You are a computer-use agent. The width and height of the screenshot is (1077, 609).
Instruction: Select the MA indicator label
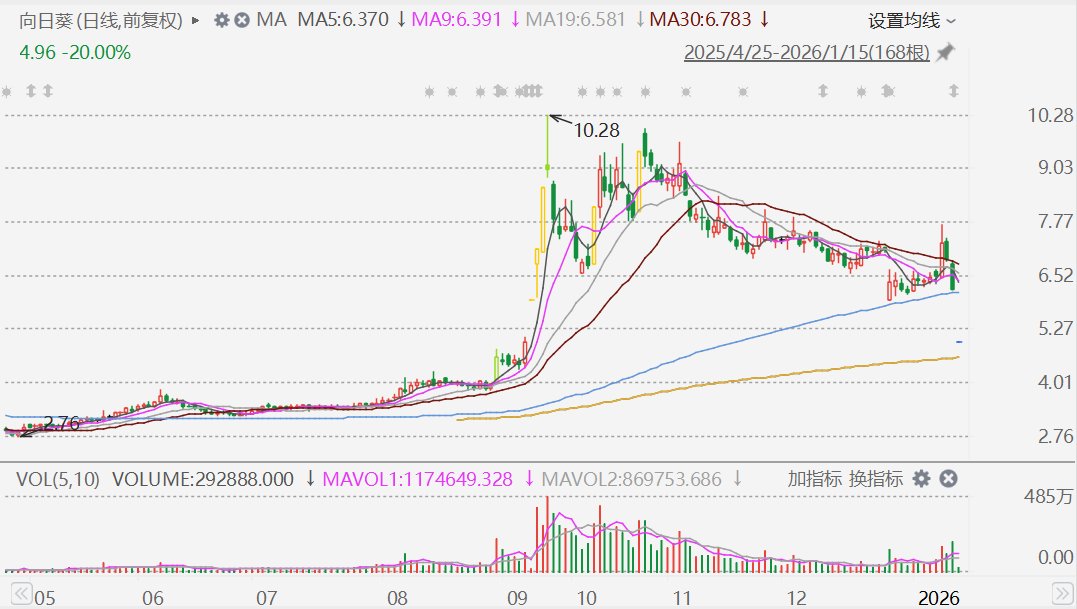(x=271, y=20)
